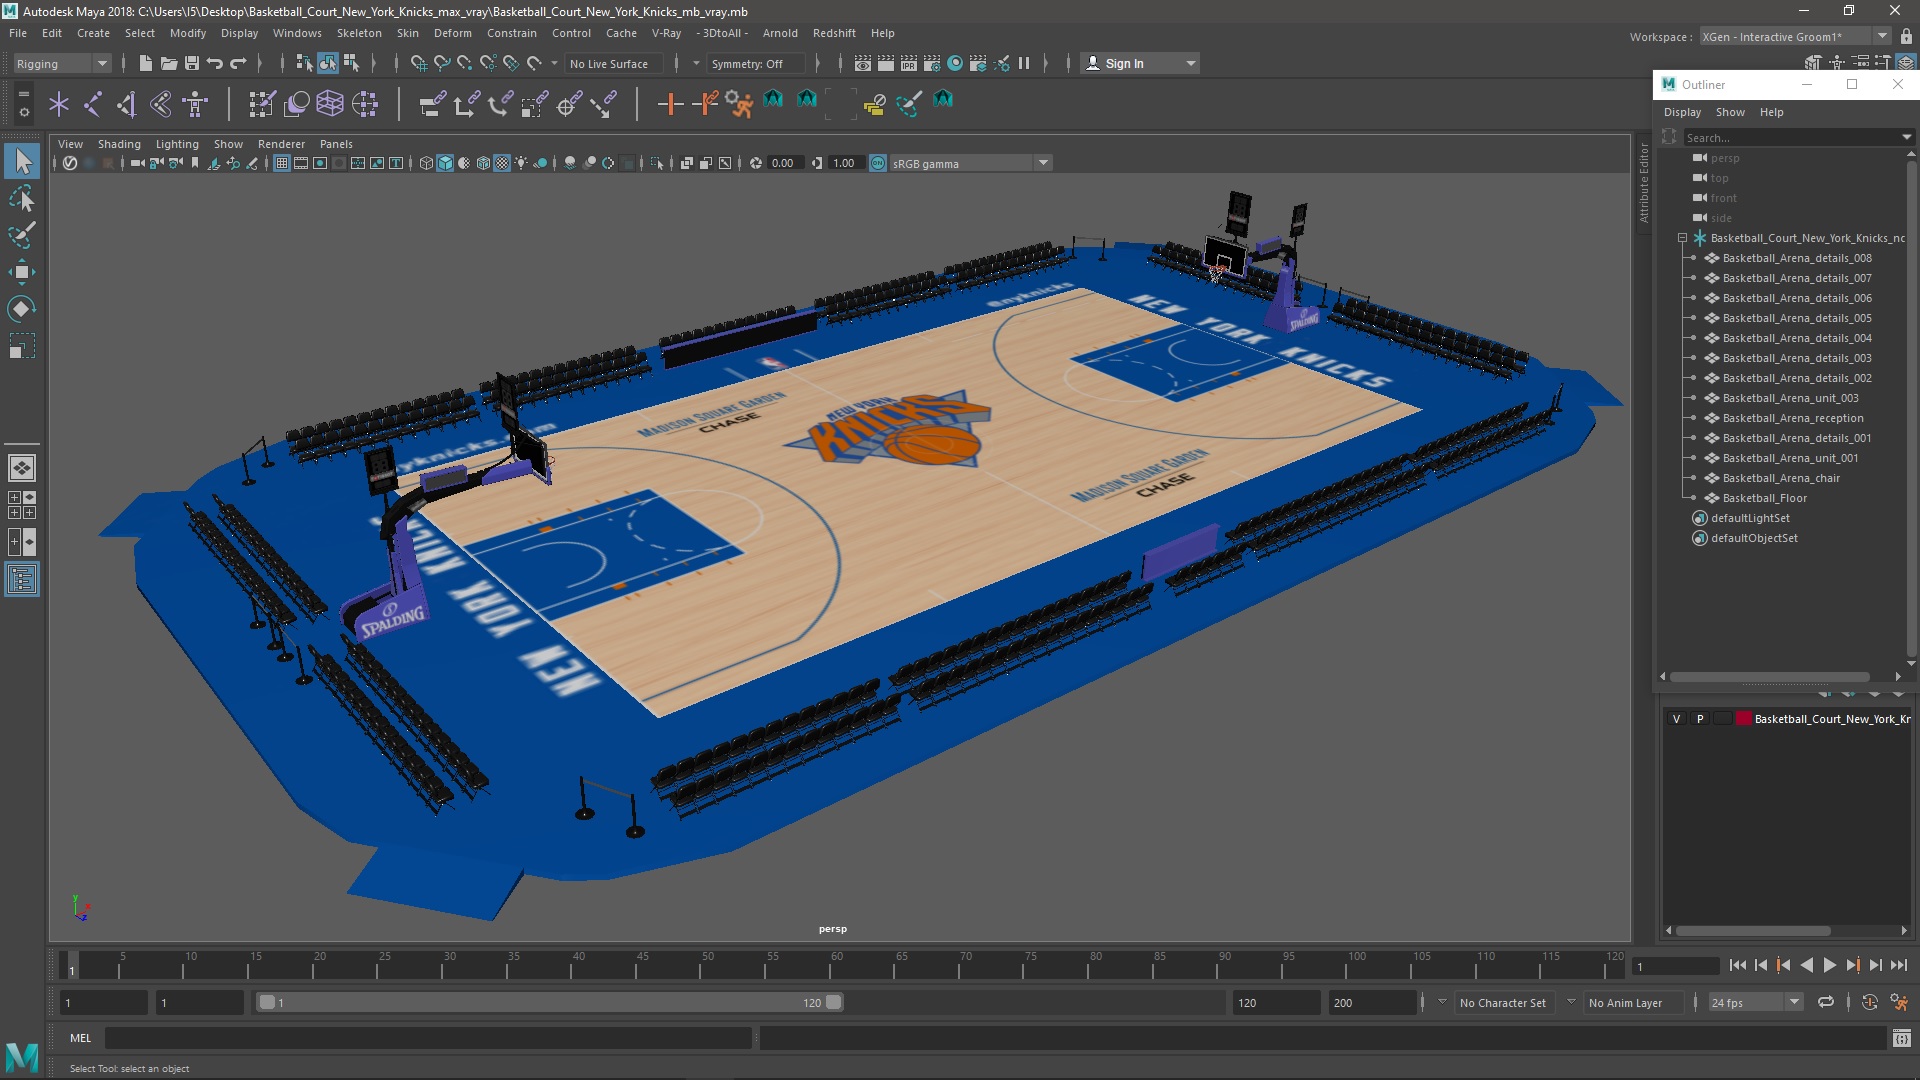This screenshot has width=1920, height=1080.
Task: Activate the Paint Selection tool
Action: [x=22, y=235]
